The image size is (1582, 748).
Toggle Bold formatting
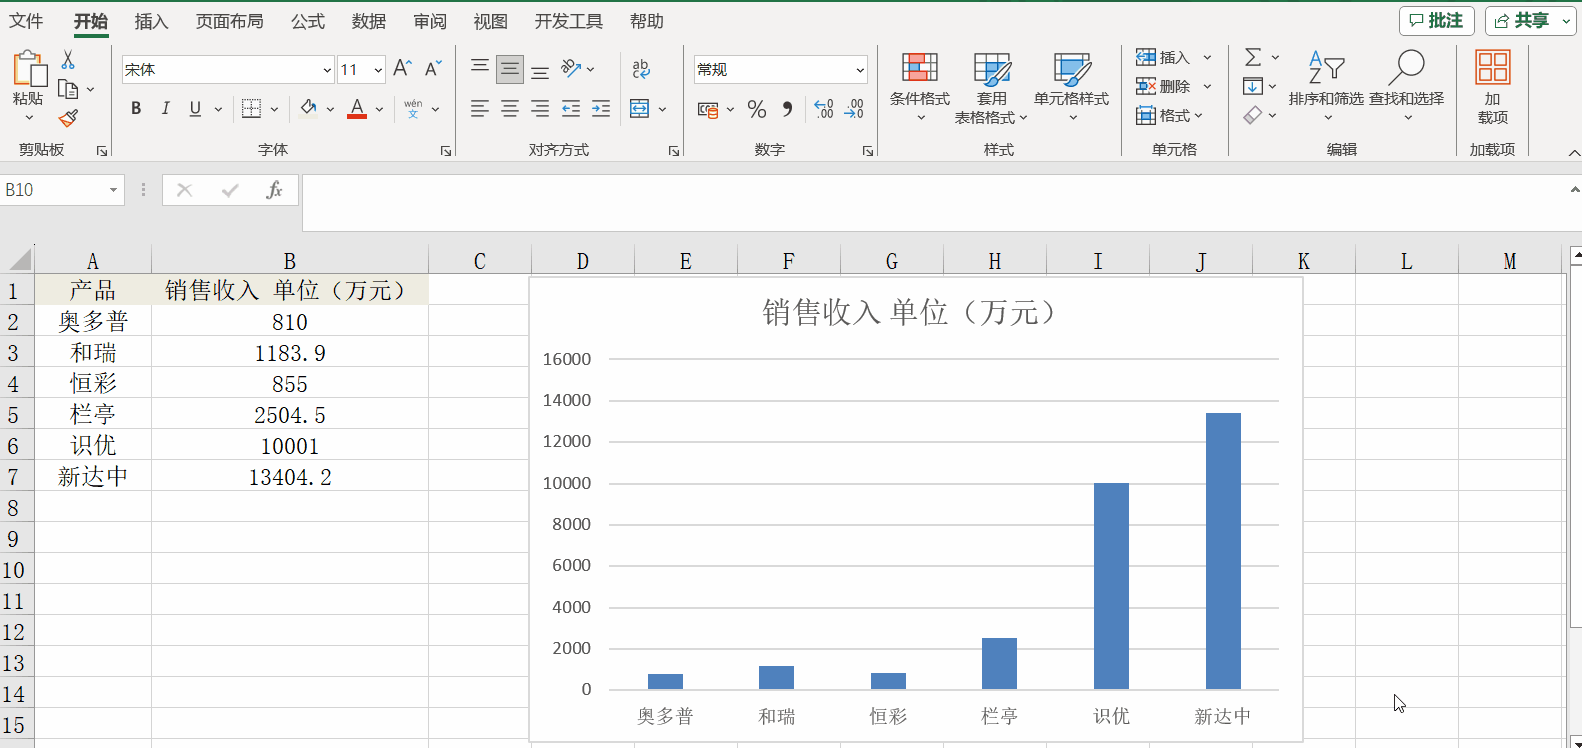pos(136,108)
